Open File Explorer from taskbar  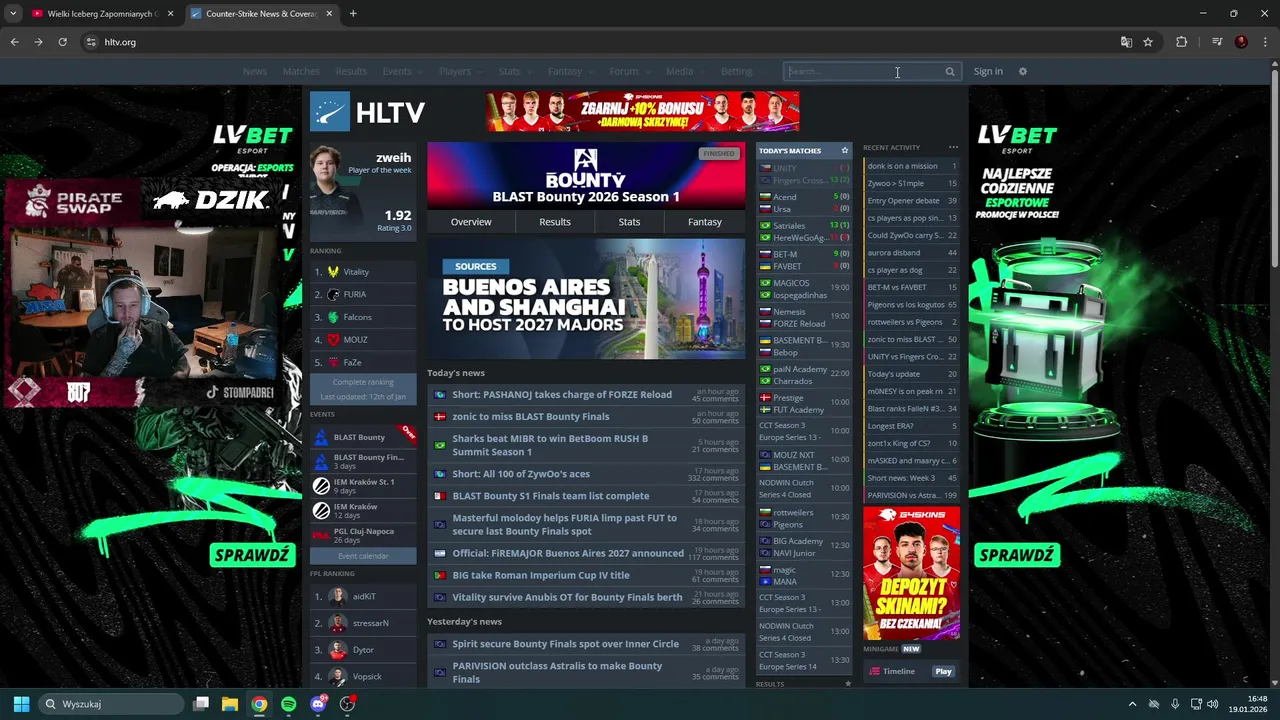click(x=229, y=704)
